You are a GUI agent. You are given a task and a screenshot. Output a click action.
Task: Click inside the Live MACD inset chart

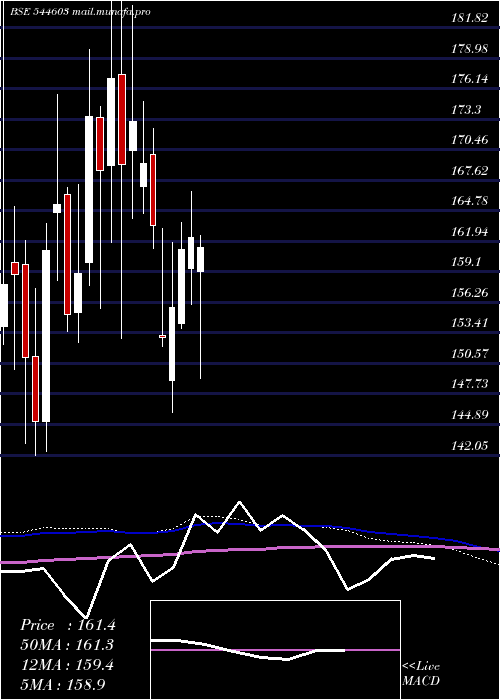275,650
